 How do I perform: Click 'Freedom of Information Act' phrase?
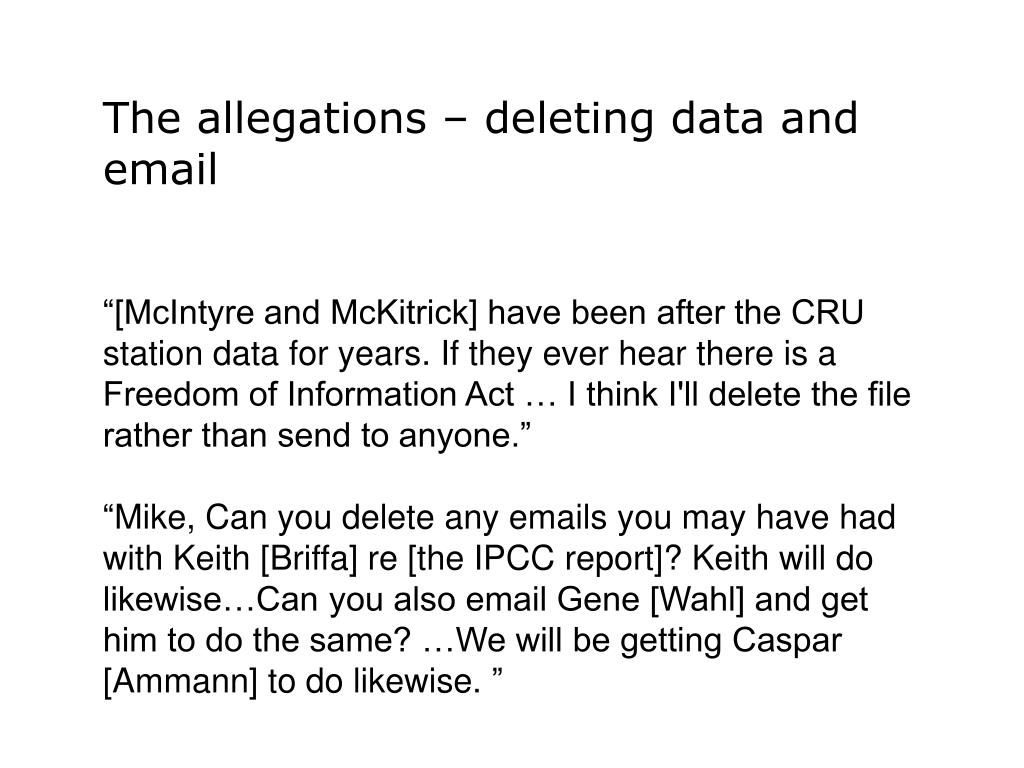[308, 394]
